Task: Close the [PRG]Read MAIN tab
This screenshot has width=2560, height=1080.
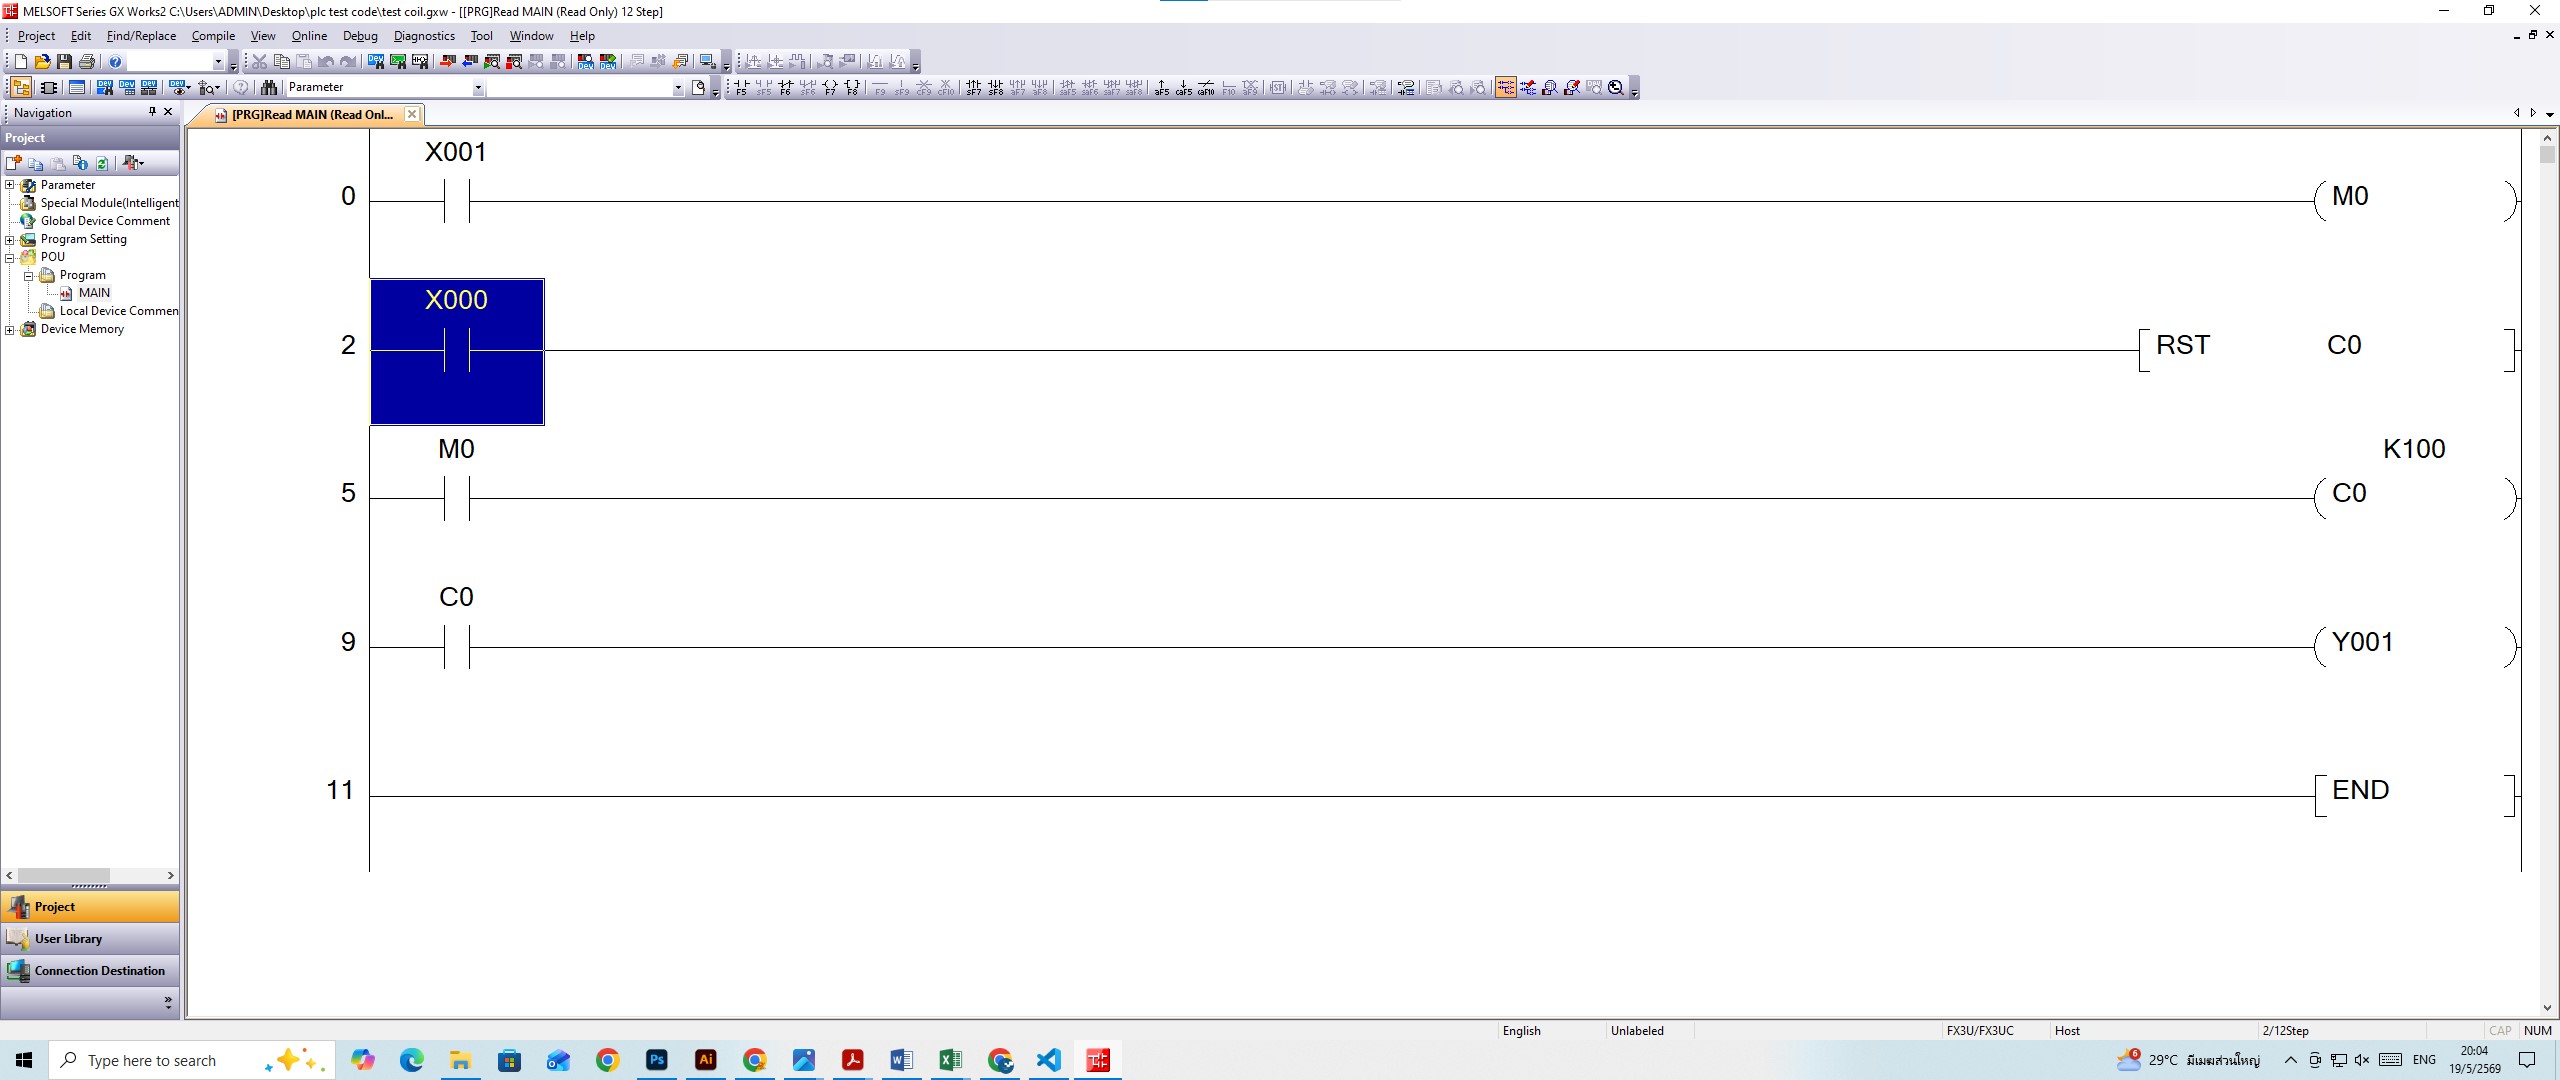Action: (x=412, y=115)
